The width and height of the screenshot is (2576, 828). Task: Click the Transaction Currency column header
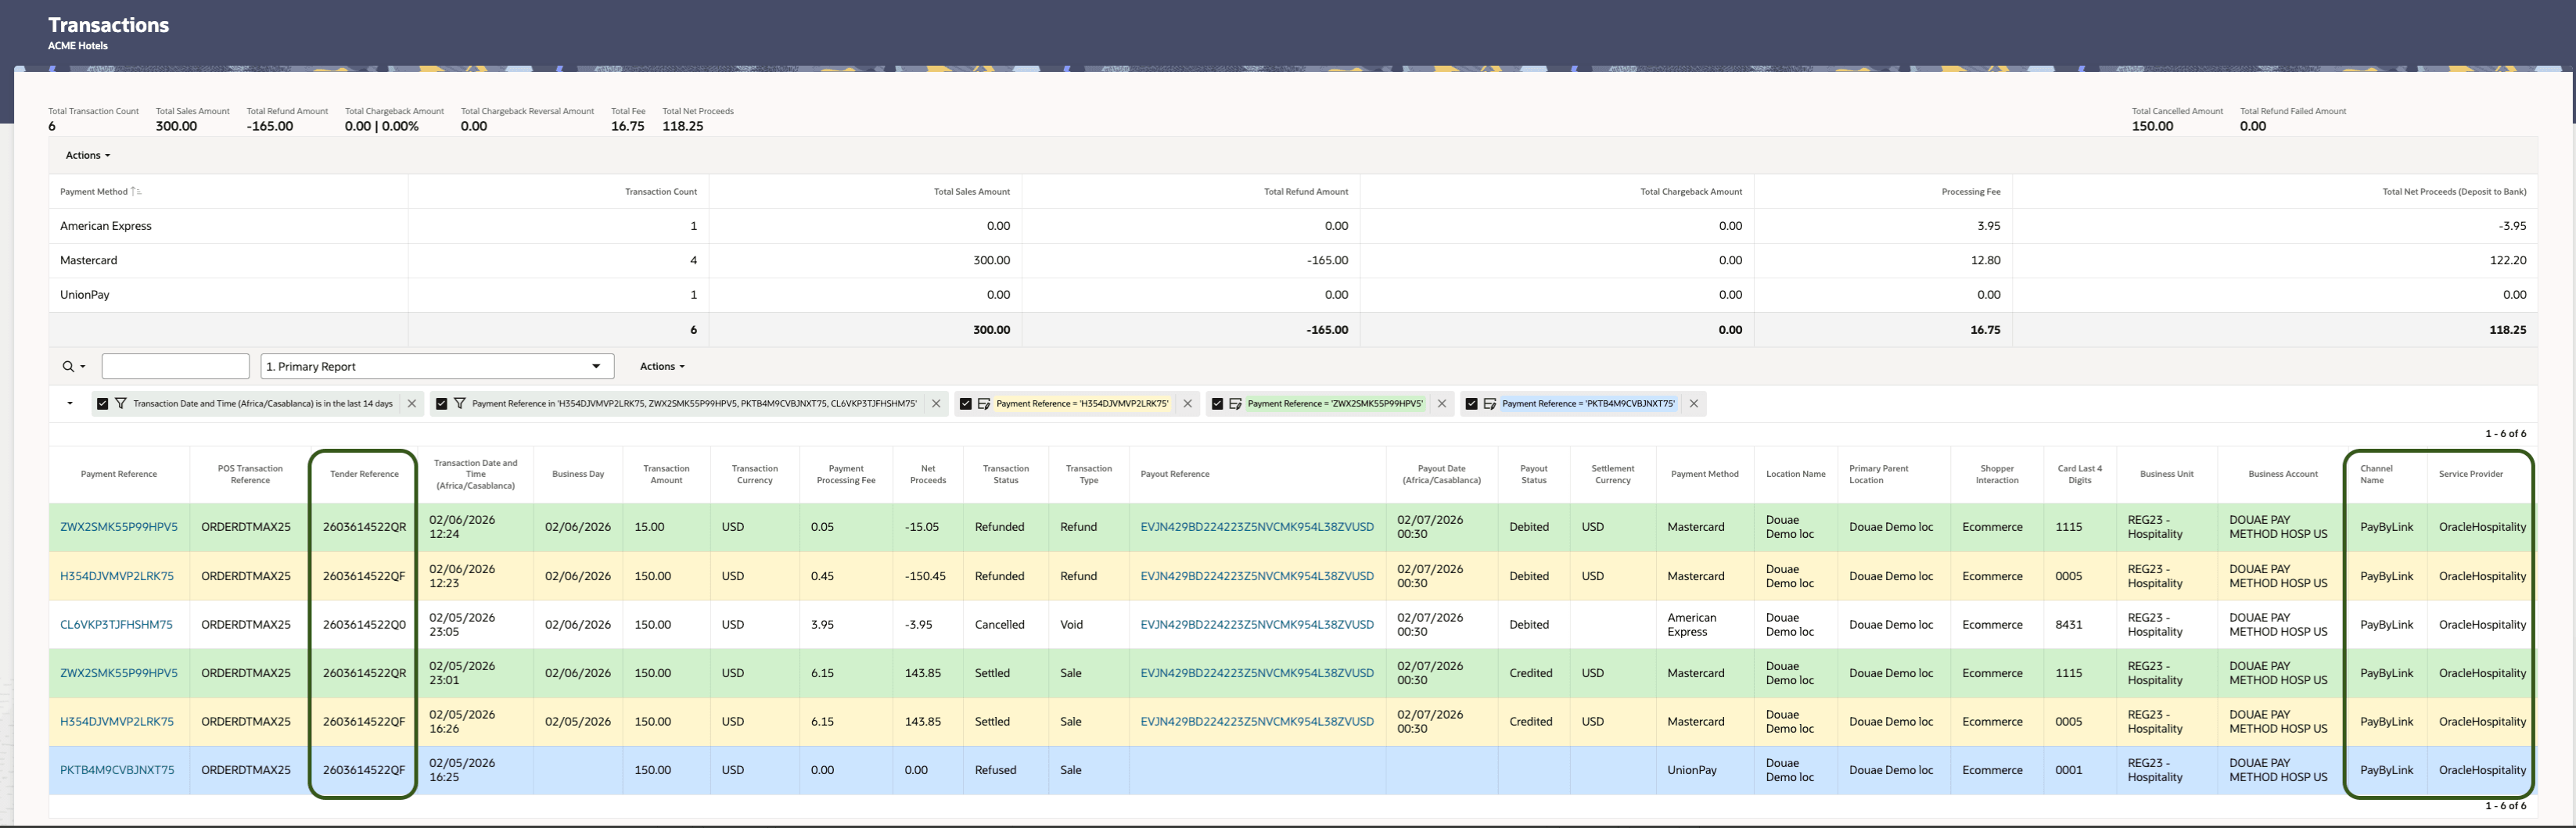point(755,474)
